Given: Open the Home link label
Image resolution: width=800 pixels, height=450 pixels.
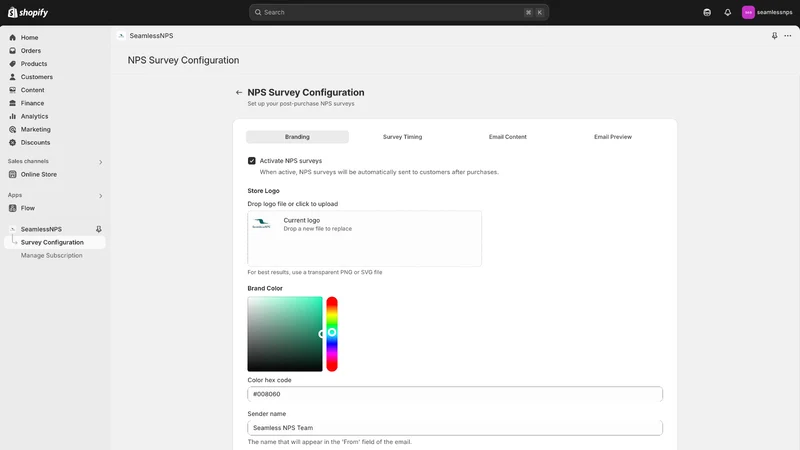Looking at the screenshot, I should click(30, 37).
